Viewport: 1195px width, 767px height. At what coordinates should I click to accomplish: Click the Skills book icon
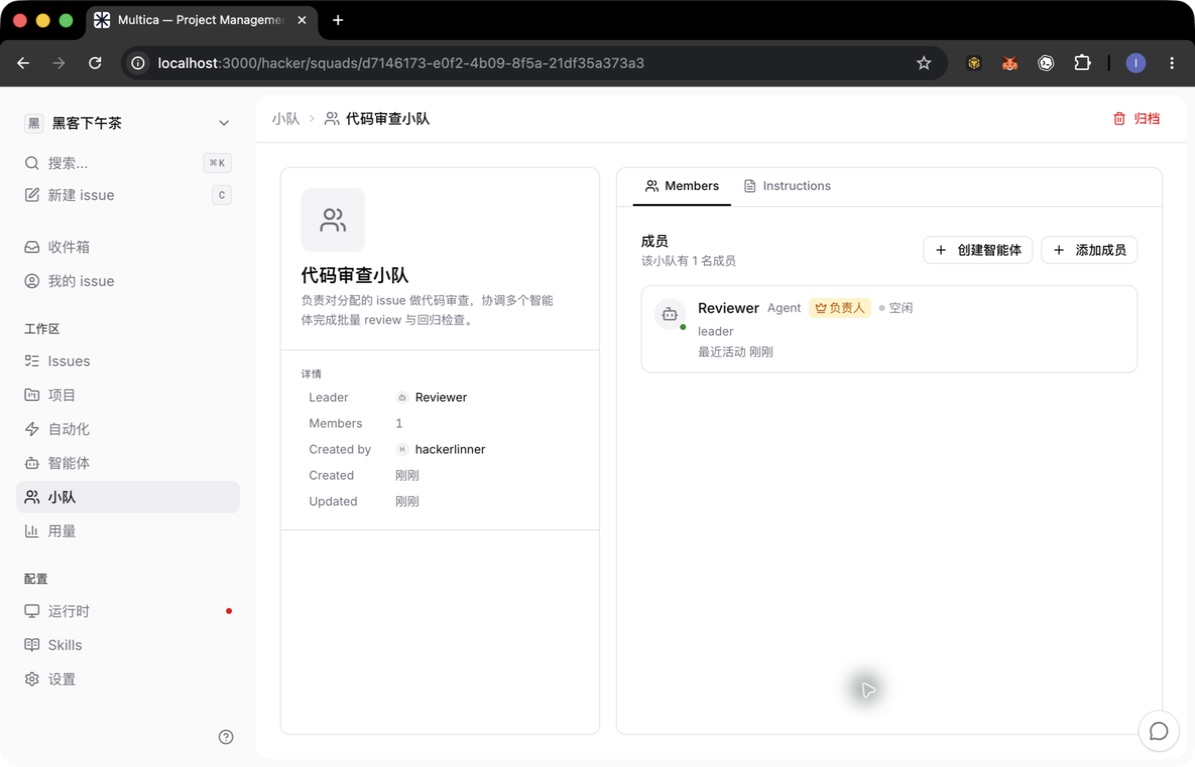[31, 645]
